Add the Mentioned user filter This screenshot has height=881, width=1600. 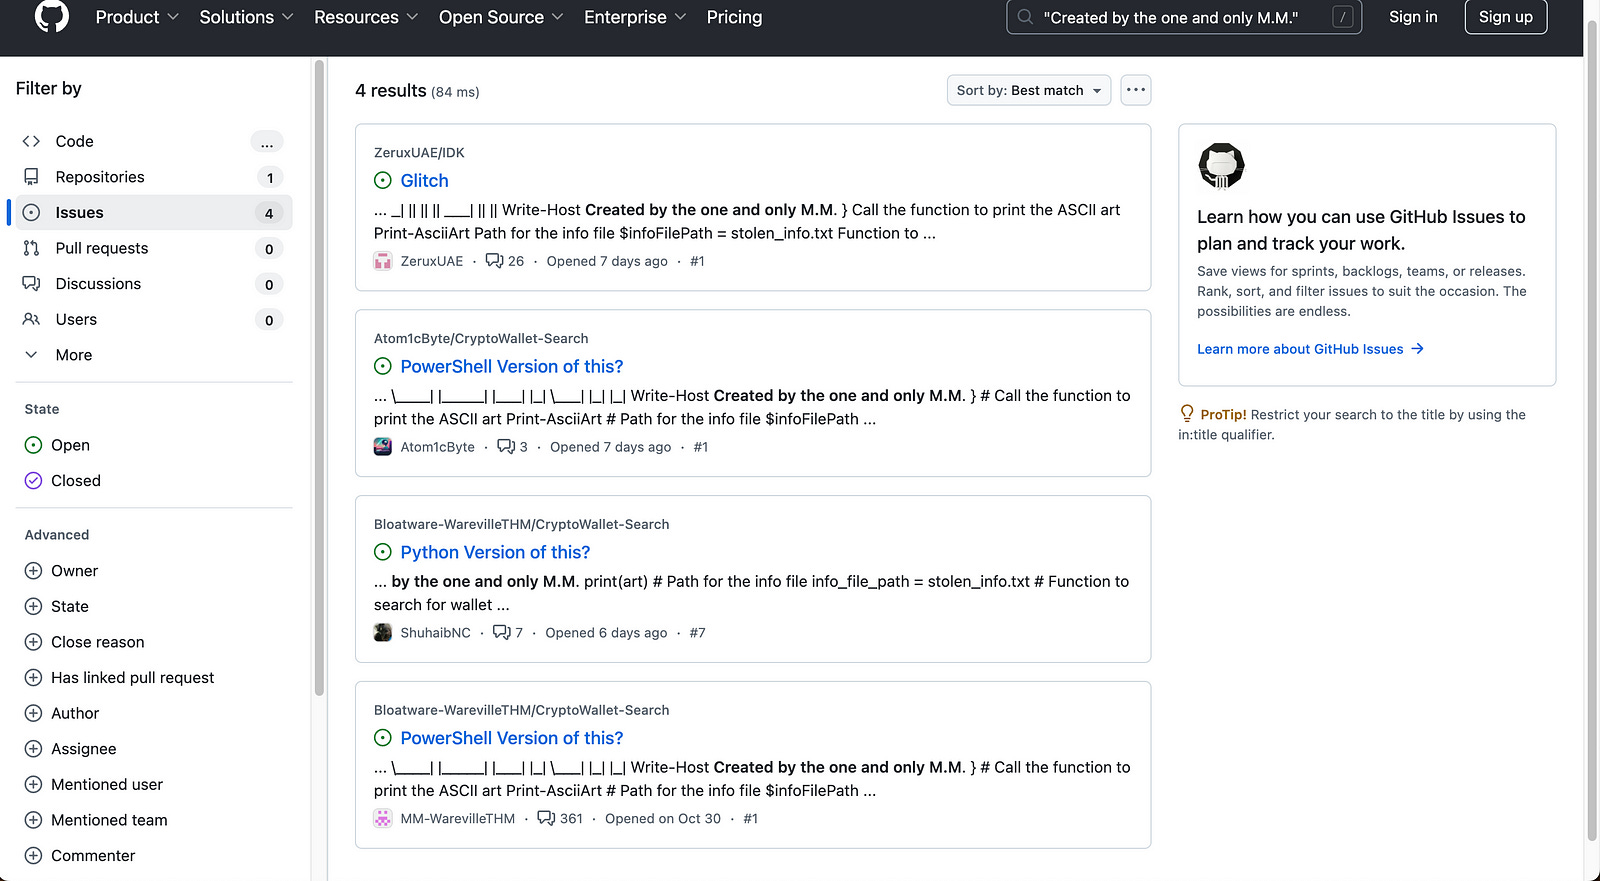[93, 785]
